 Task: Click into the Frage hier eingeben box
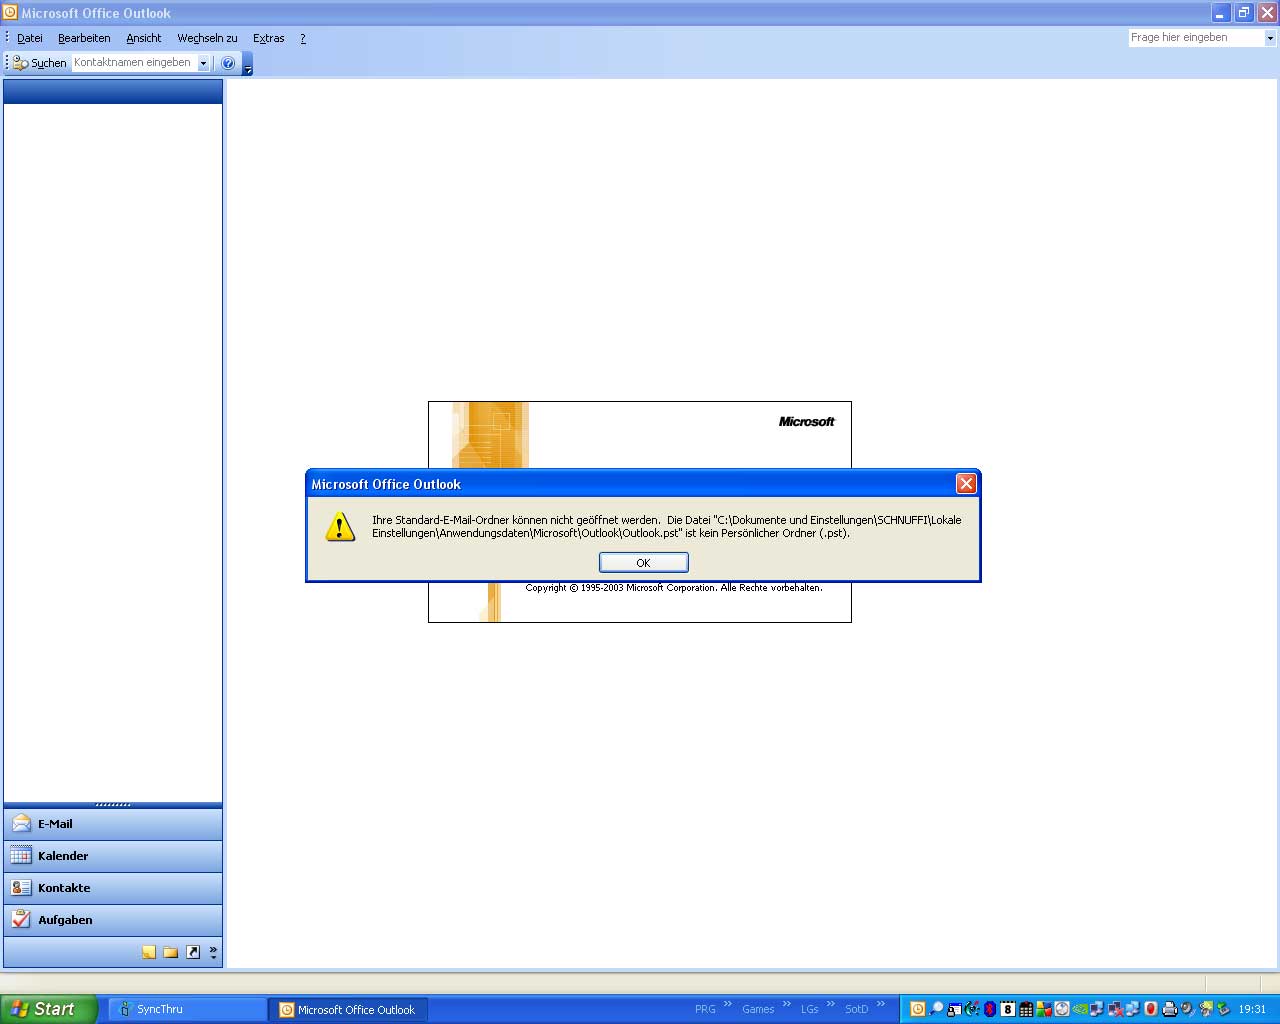pyautogui.click(x=1195, y=38)
